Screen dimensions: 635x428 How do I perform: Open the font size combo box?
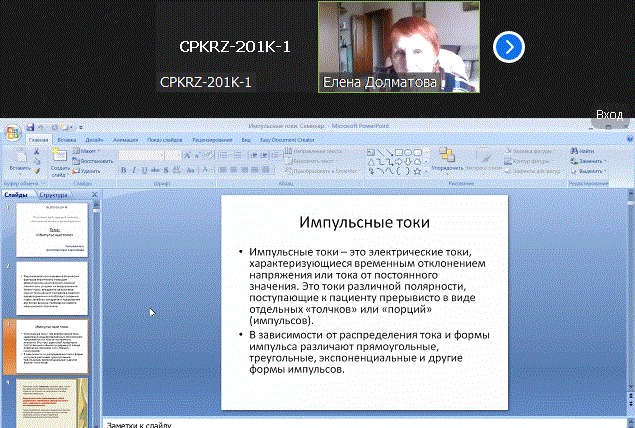tap(173, 155)
